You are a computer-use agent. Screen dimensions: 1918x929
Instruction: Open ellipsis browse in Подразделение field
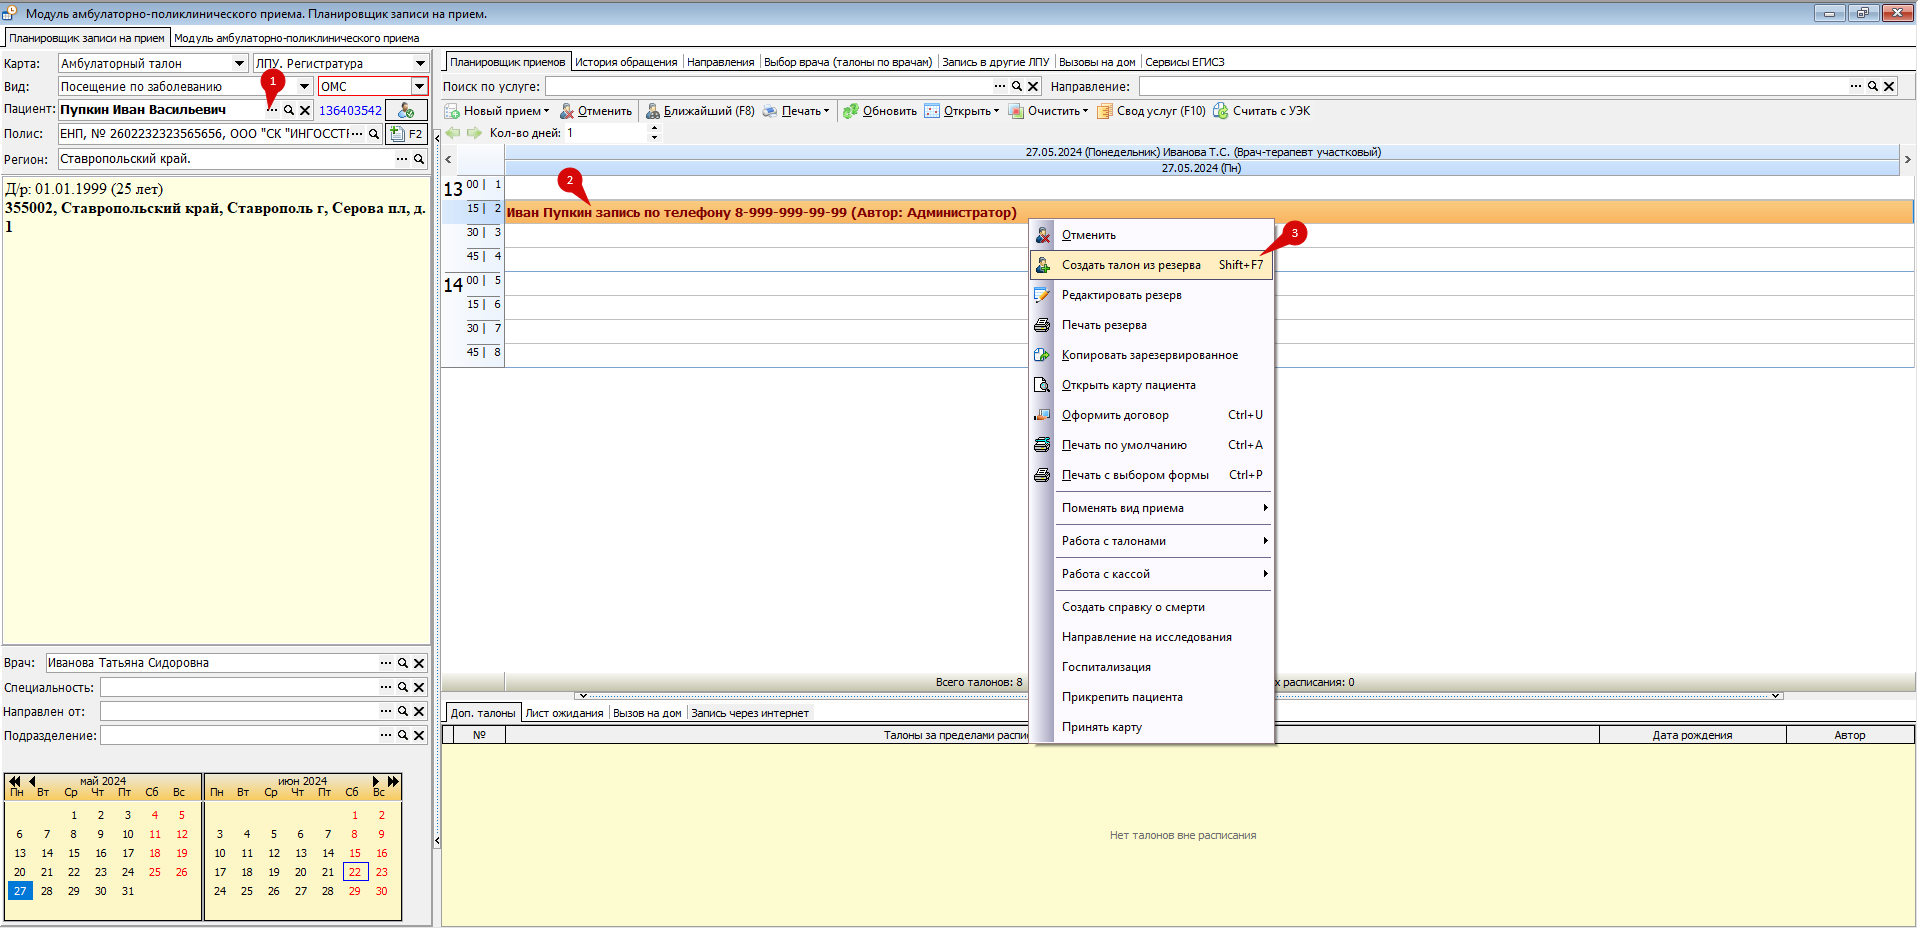coord(386,735)
